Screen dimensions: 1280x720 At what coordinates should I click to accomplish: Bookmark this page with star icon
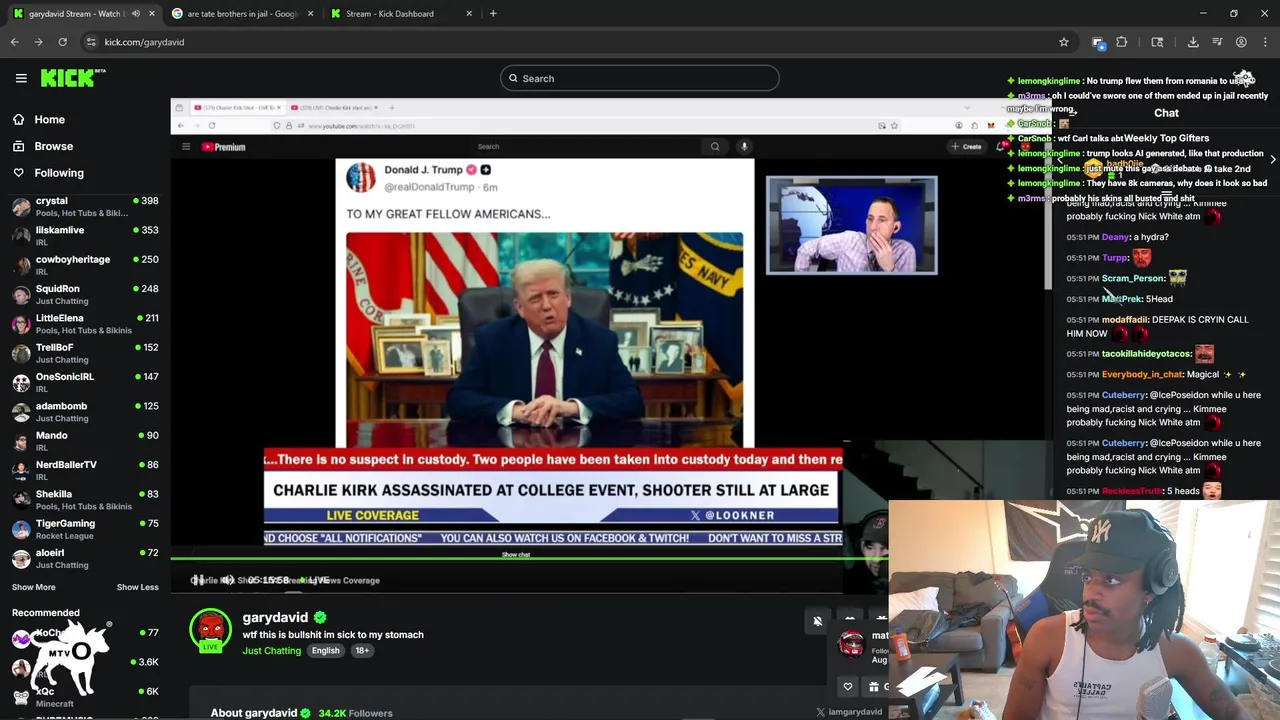click(1064, 42)
